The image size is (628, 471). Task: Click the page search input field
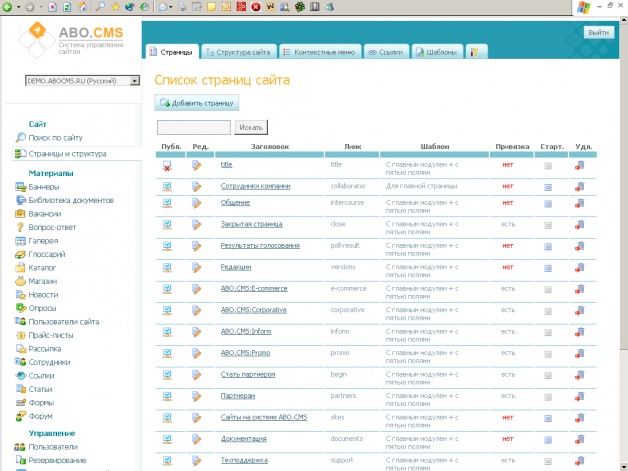(x=194, y=127)
